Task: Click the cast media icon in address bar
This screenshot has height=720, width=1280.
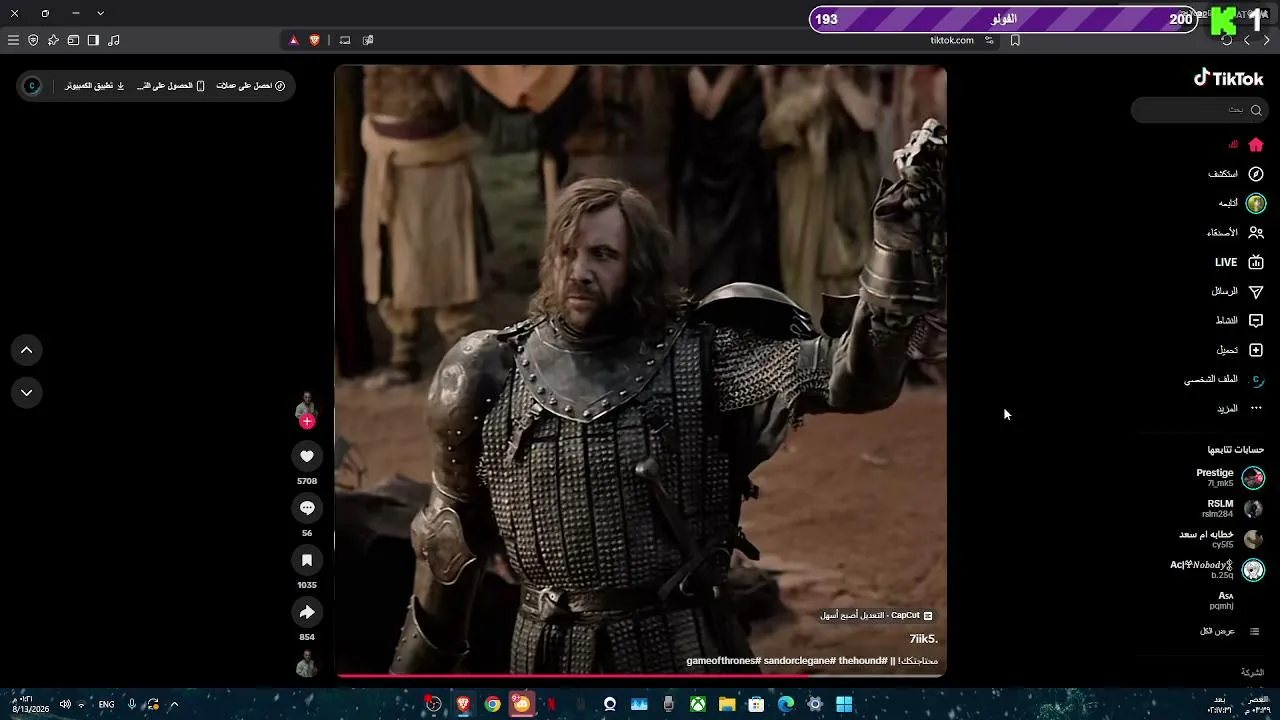Action: [345, 40]
